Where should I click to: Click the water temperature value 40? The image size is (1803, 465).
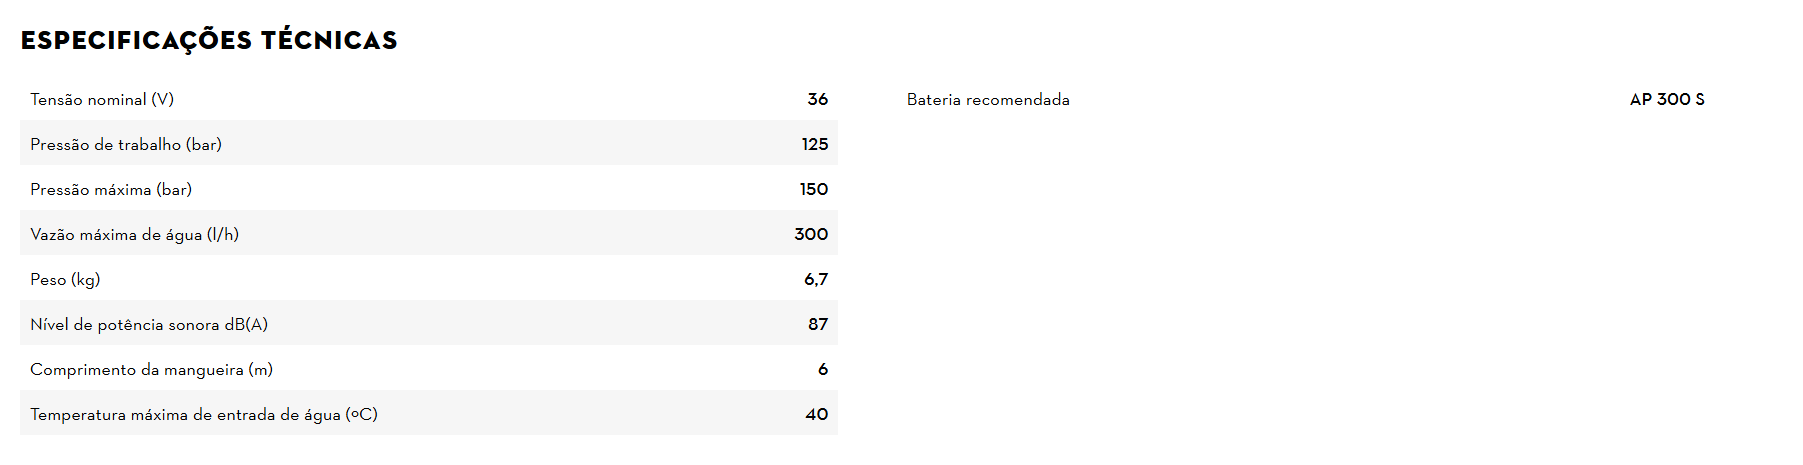click(816, 414)
